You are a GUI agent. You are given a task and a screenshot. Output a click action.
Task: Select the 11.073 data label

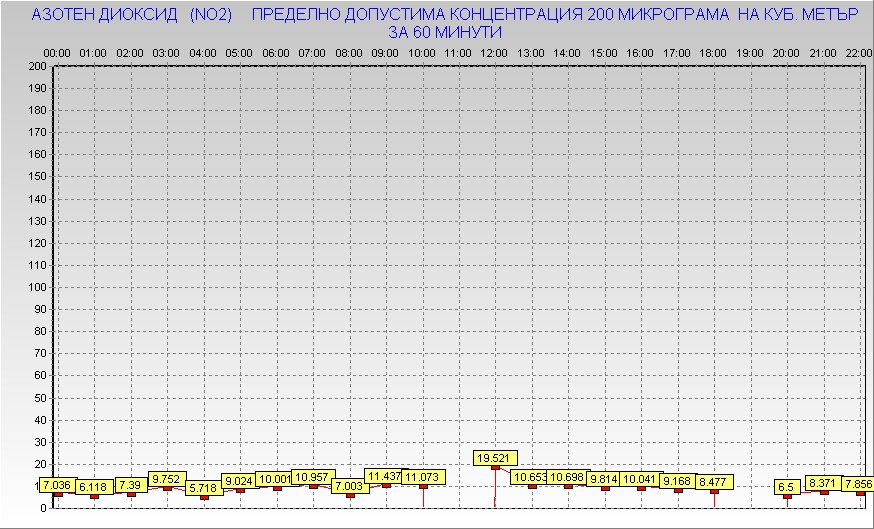(x=423, y=477)
